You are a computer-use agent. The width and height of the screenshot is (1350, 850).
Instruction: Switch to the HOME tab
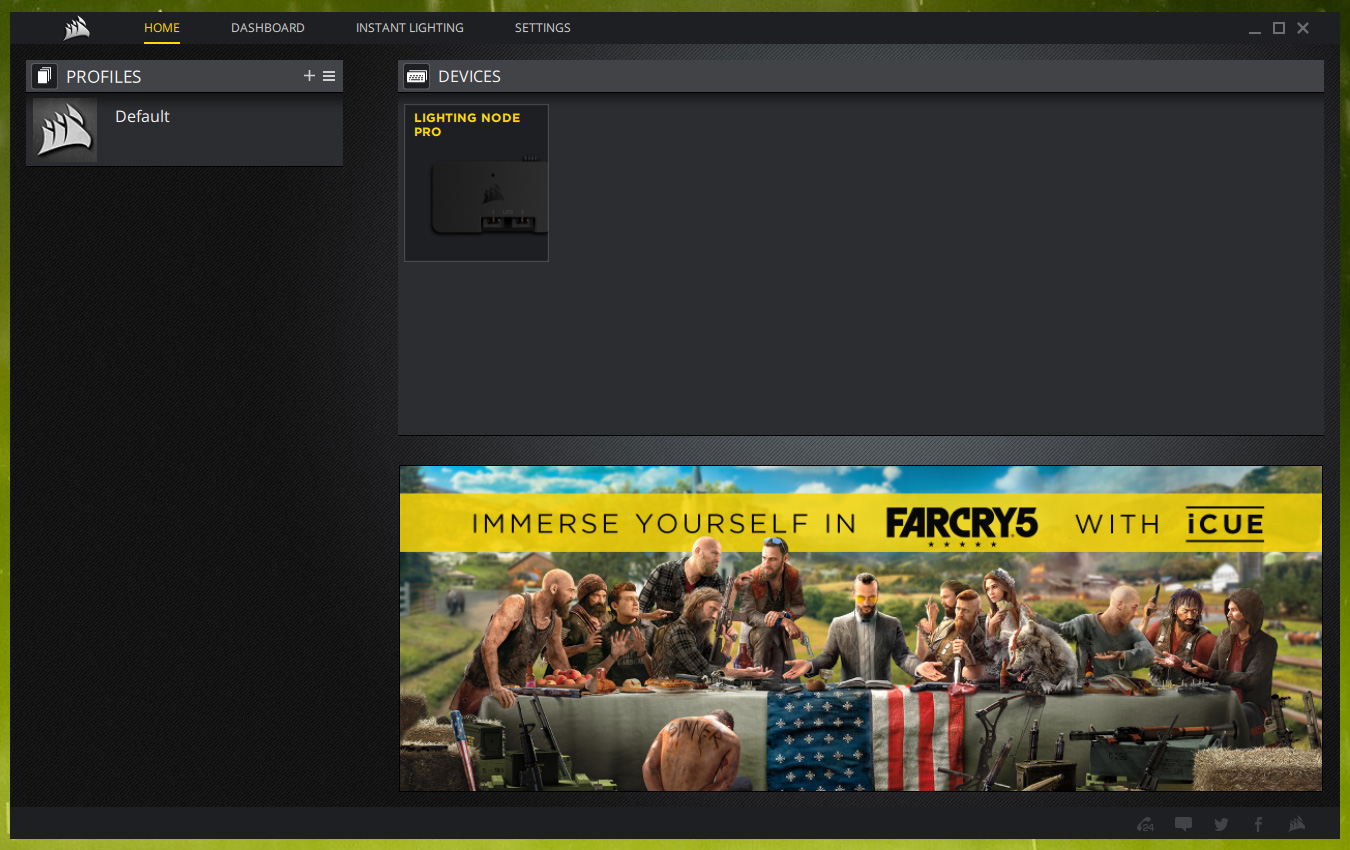pos(162,28)
